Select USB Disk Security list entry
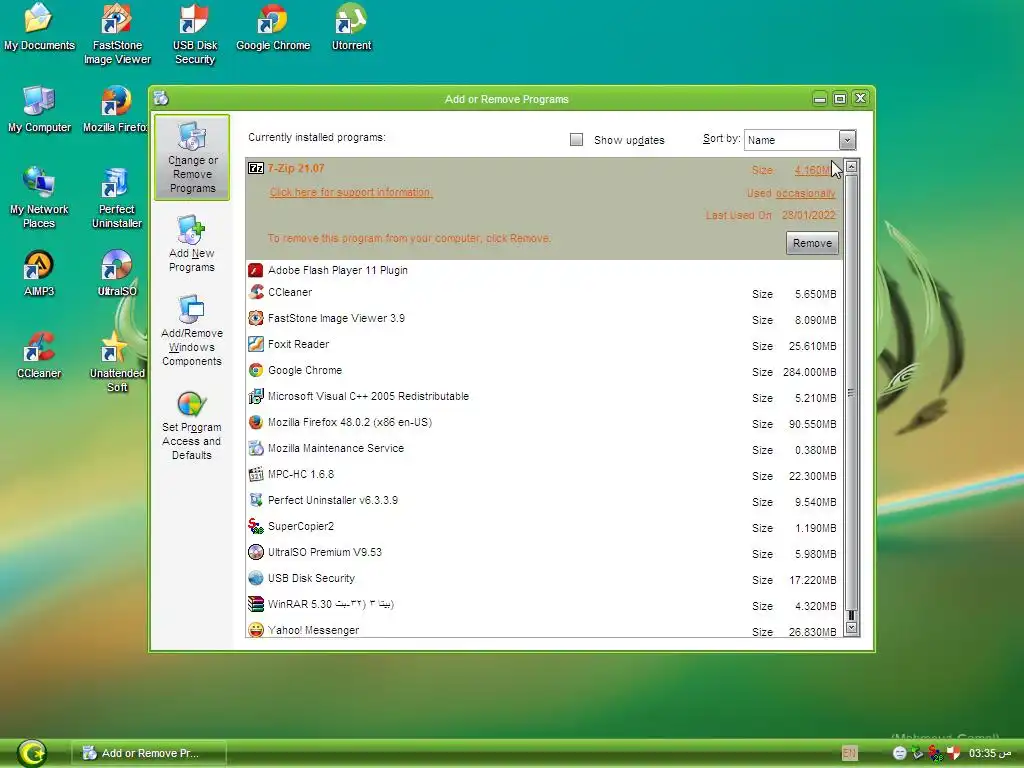 545,579
